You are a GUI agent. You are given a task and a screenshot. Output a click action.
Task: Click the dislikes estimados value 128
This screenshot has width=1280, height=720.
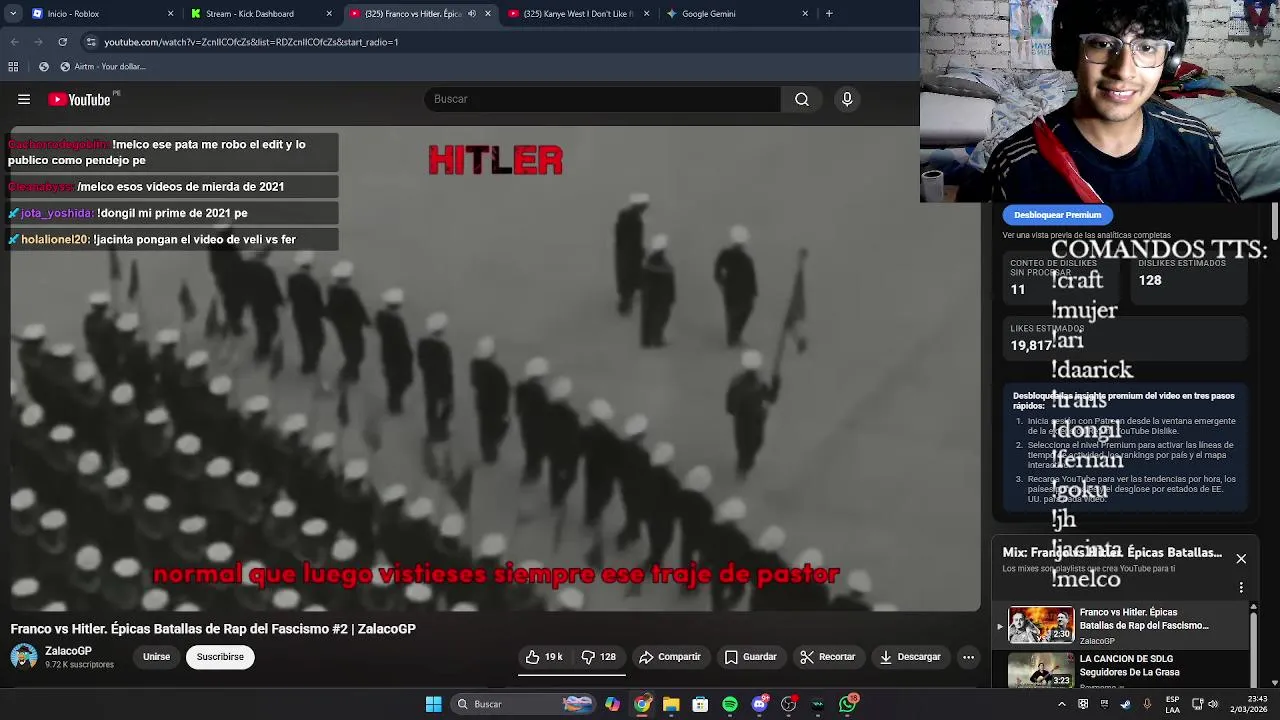coord(1150,281)
